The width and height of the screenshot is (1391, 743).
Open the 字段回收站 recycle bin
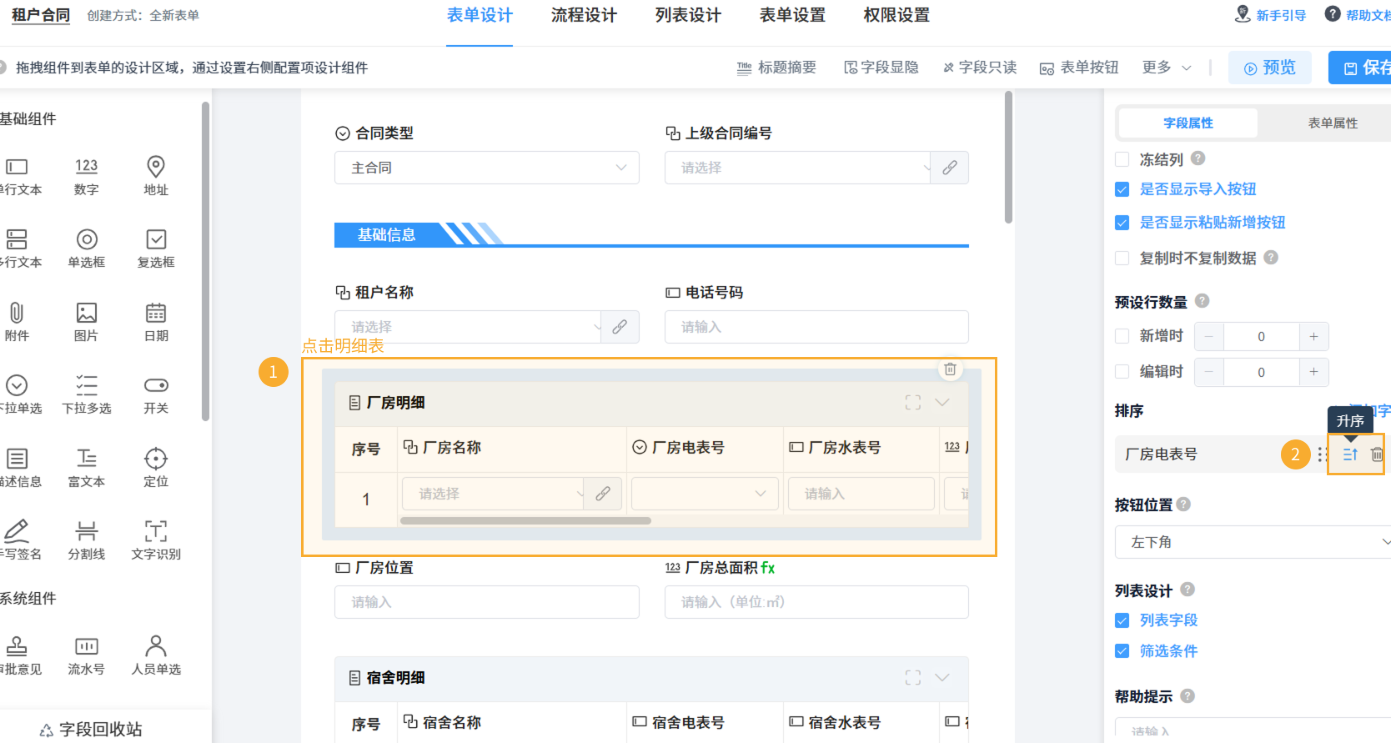pyautogui.click(x=90, y=729)
